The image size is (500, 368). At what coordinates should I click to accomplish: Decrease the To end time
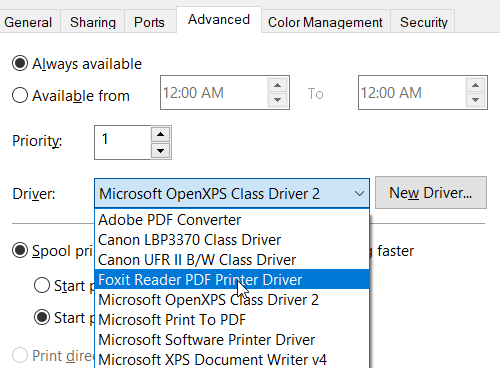(x=476, y=100)
